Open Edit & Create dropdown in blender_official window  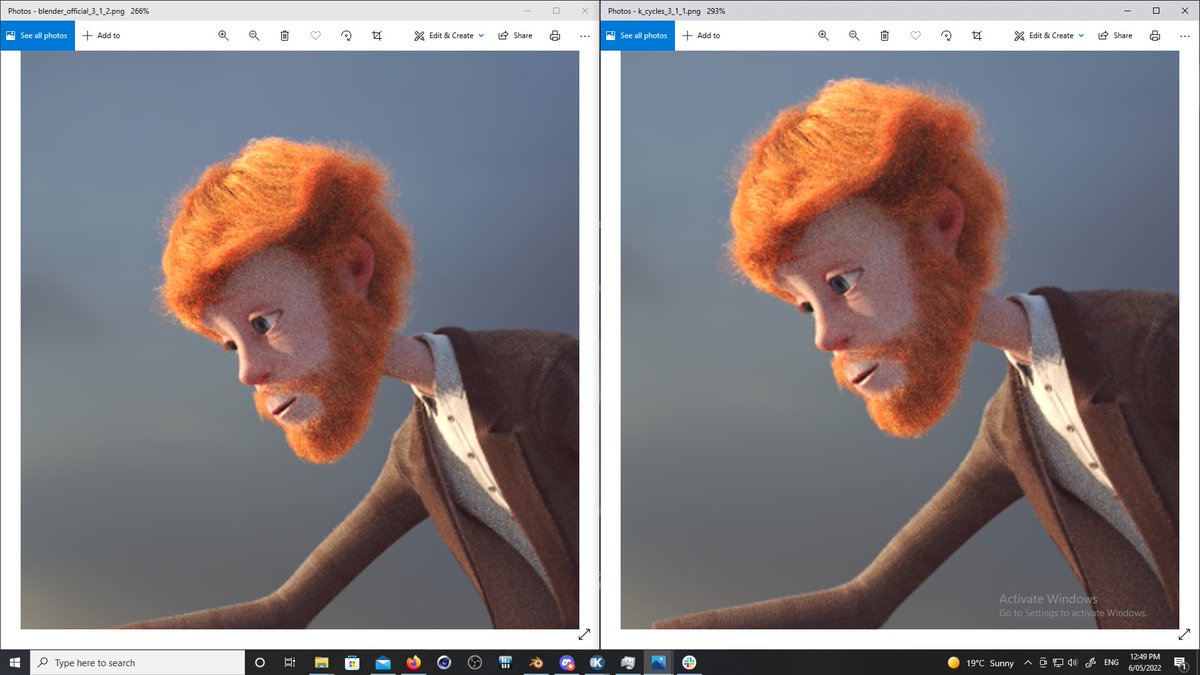point(449,35)
